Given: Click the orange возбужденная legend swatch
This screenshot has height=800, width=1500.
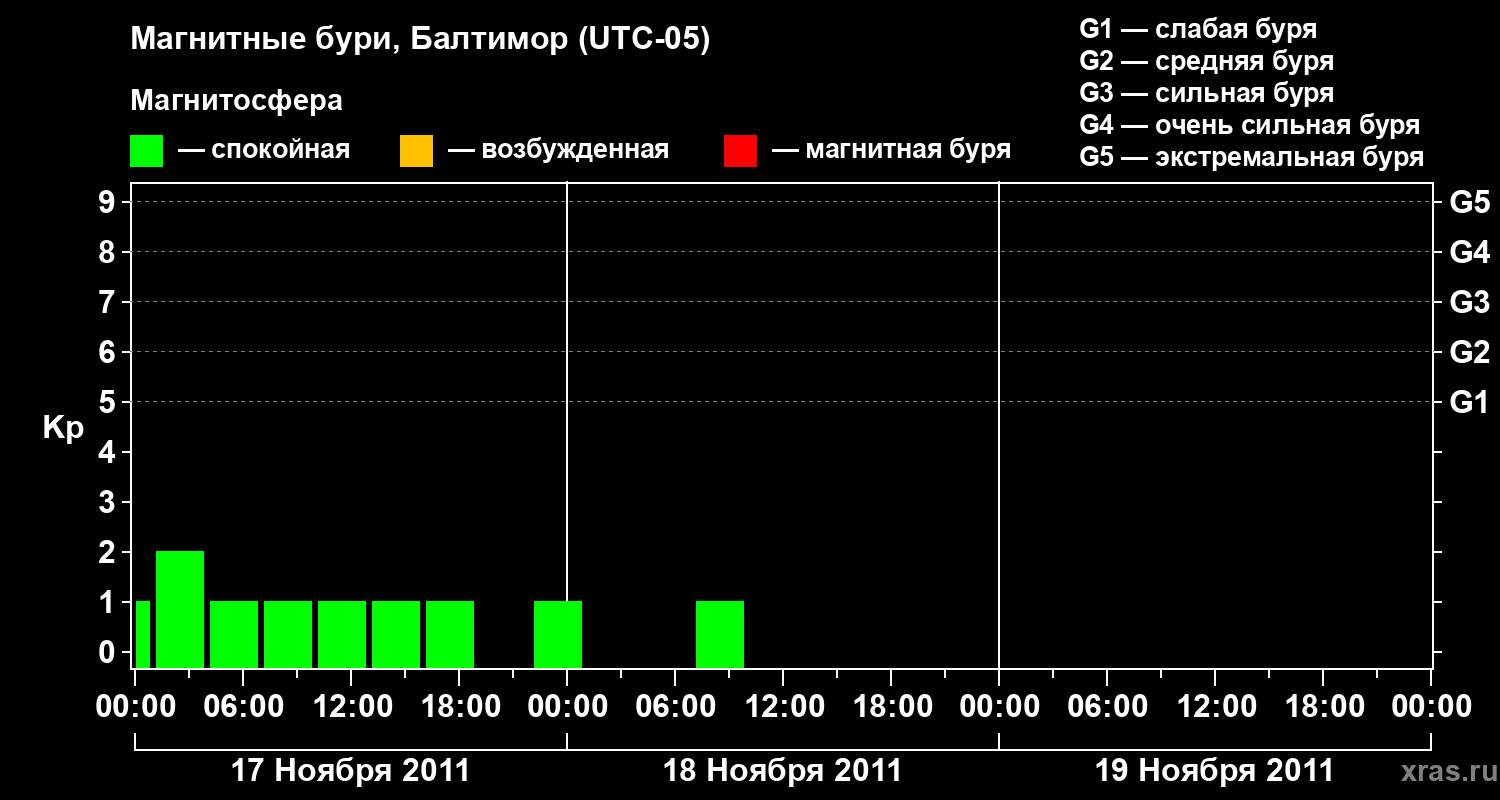Looking at the screenshot, I should (x=416, y=151).
